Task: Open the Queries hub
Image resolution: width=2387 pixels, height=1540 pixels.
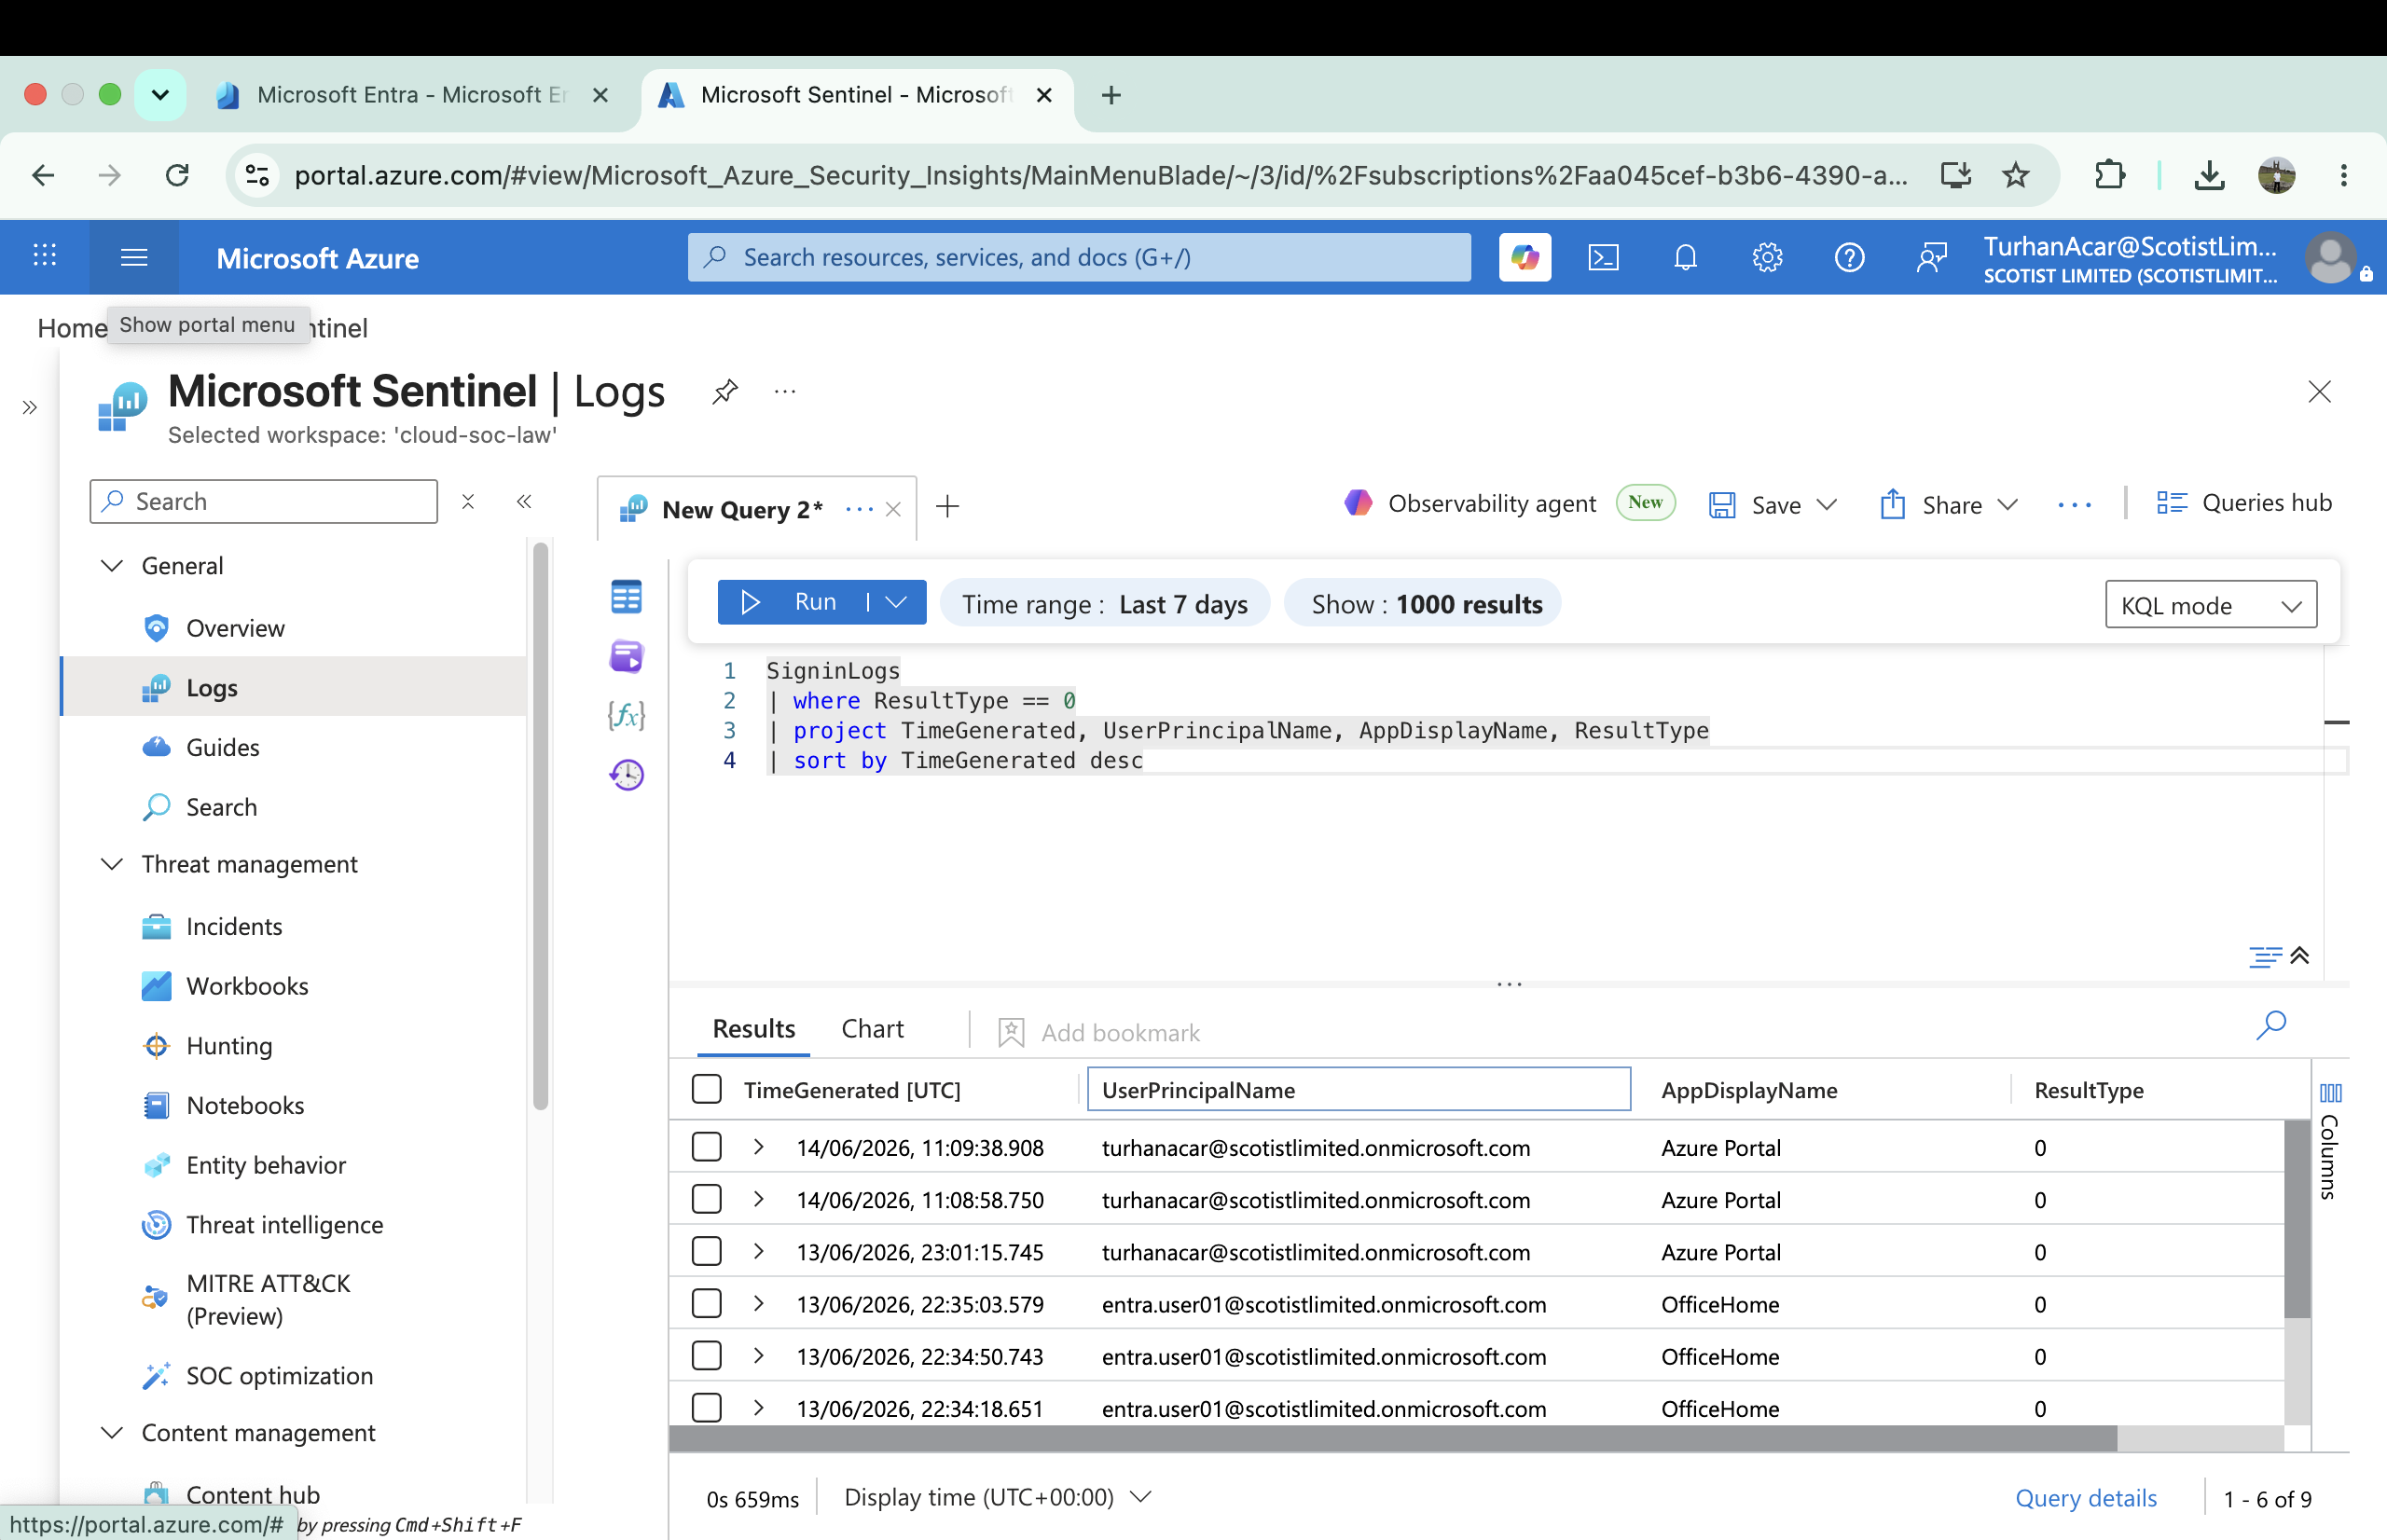Action: coord(2243,503)
